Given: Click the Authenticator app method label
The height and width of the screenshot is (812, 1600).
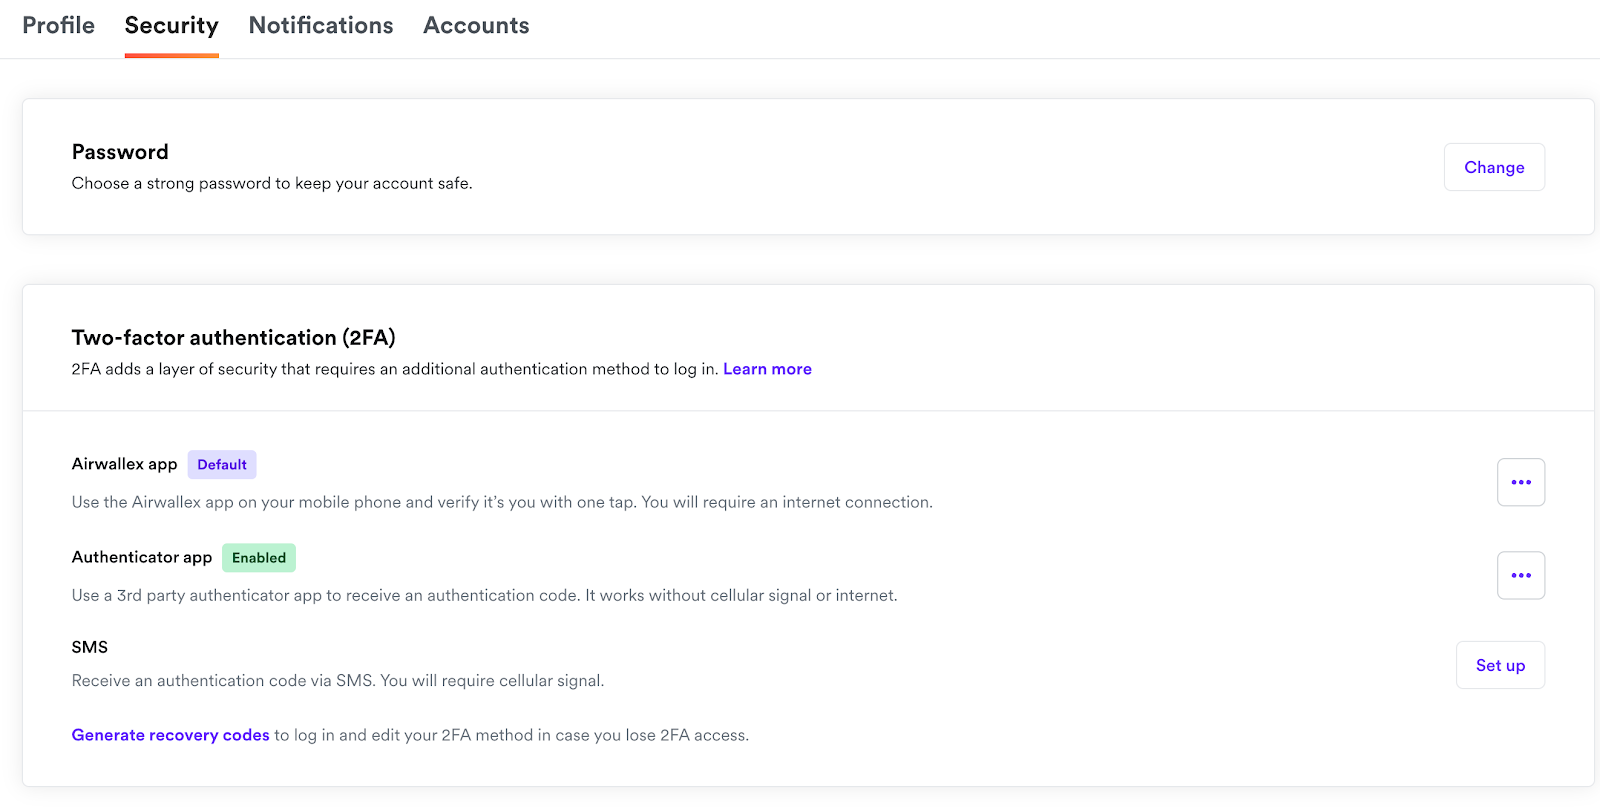Looking at the screenshot, I should pyautogui.click(x=142, y=557).
